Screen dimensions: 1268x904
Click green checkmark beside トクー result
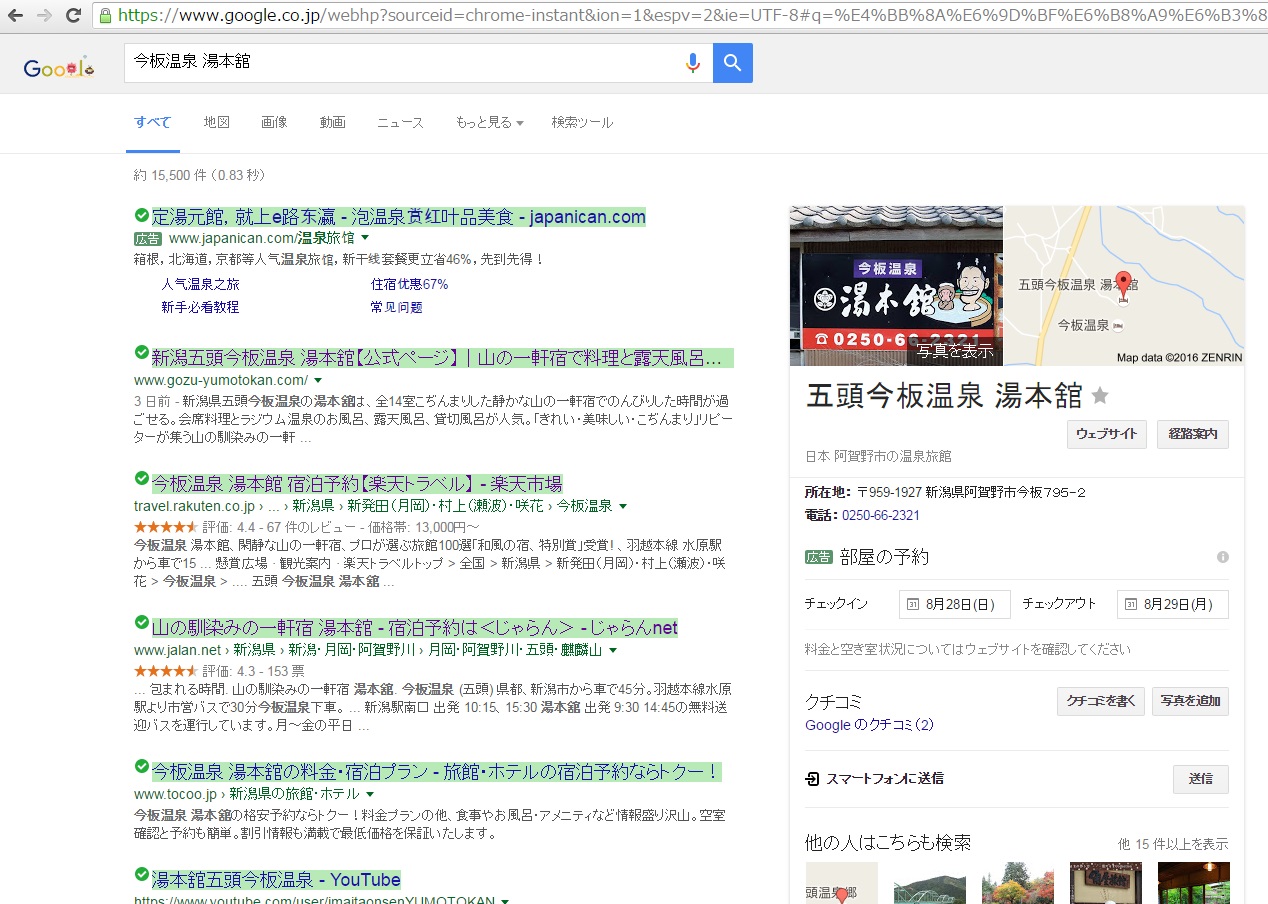tap(141, 767)
